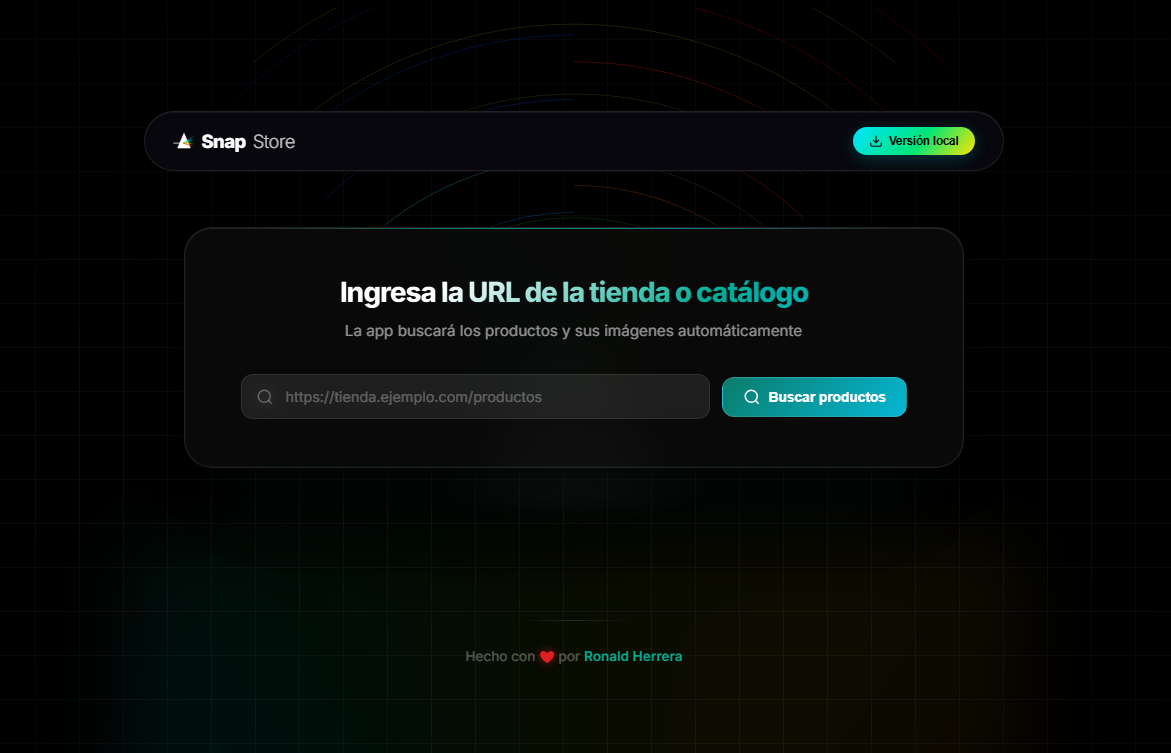Focus the store URL input field
Image resolution: width=1171 pixels, height=753 pixels.
[x=475, y=397]
